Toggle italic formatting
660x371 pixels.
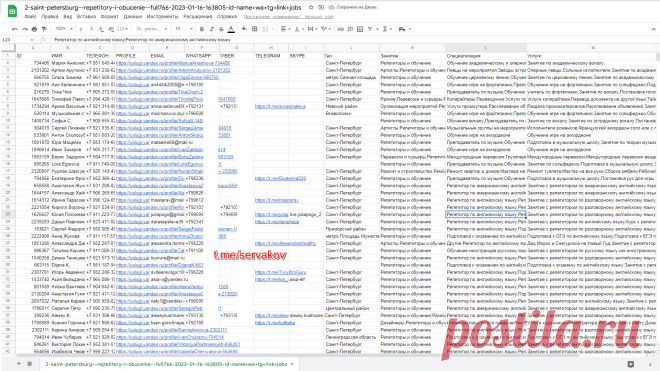click(211, 29)
